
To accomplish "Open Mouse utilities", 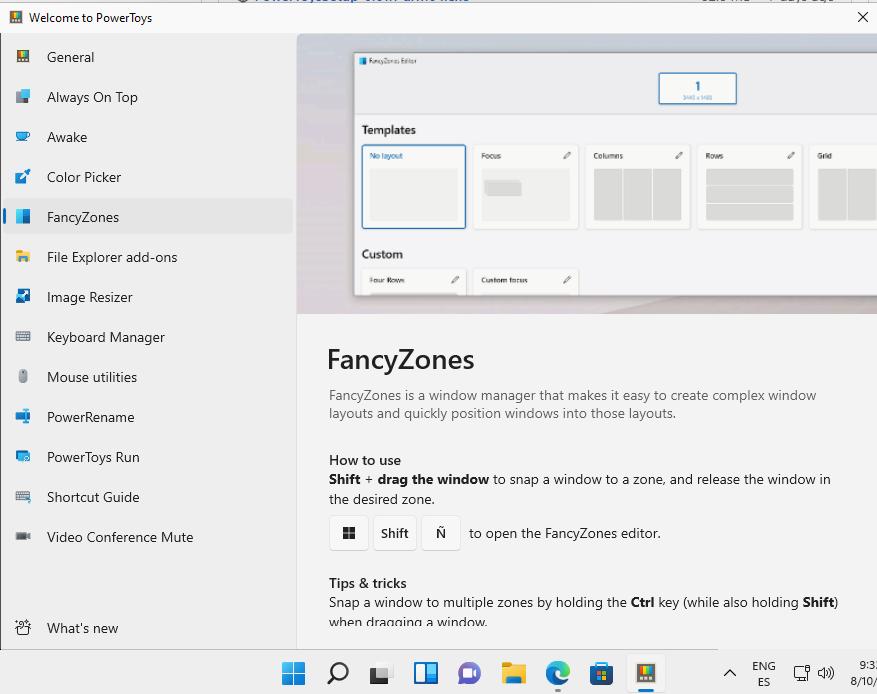I will [x=92, y=377].
